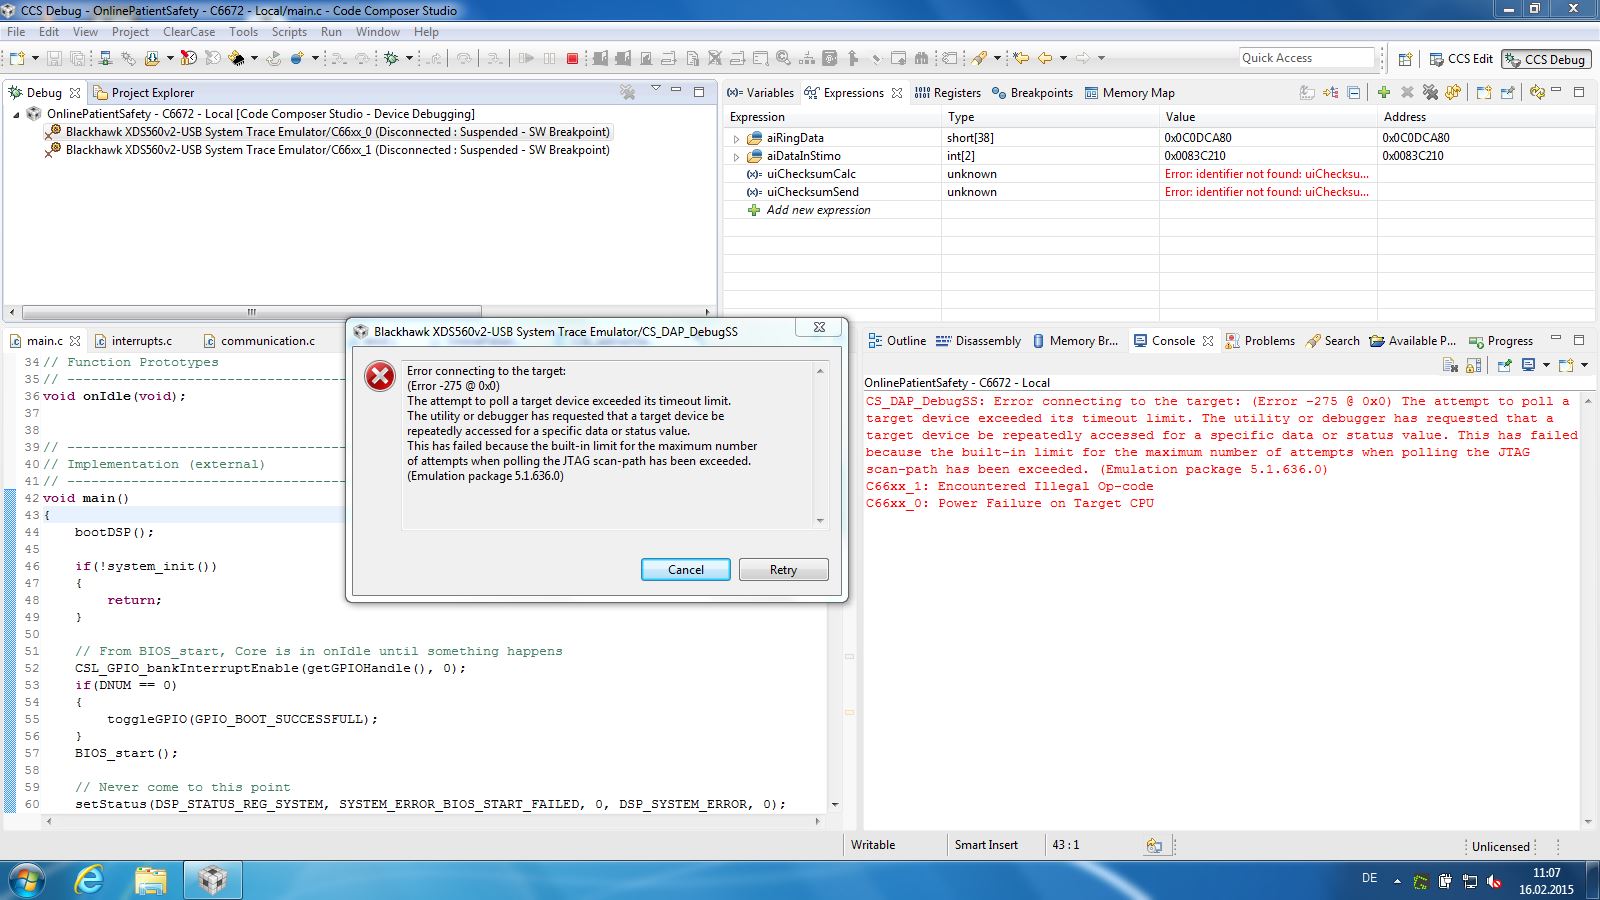The height and width of the screenshot is (900, 1600).
Task: Click the back navigation yellow arrow in toolbar
Action: [x=1044, y=58]
